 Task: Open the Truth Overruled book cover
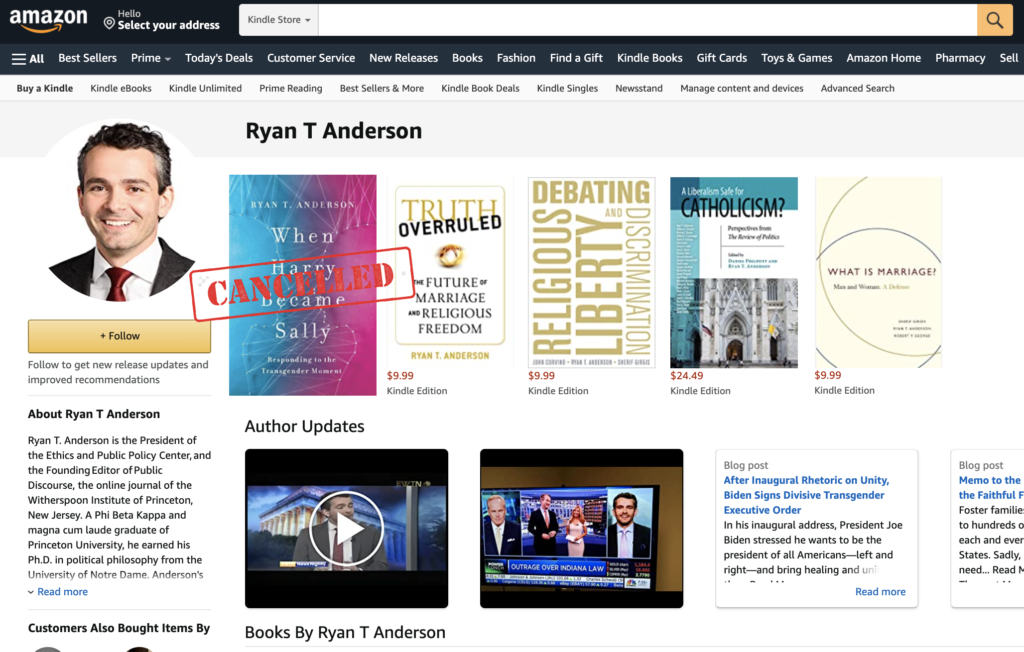click(450, 272)
